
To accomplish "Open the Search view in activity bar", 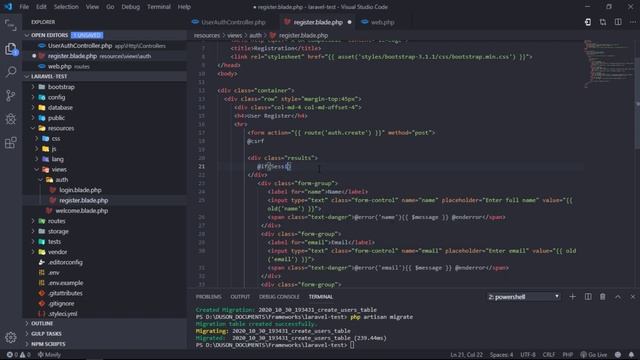I will pyautogui.click(x=11, y=72).
